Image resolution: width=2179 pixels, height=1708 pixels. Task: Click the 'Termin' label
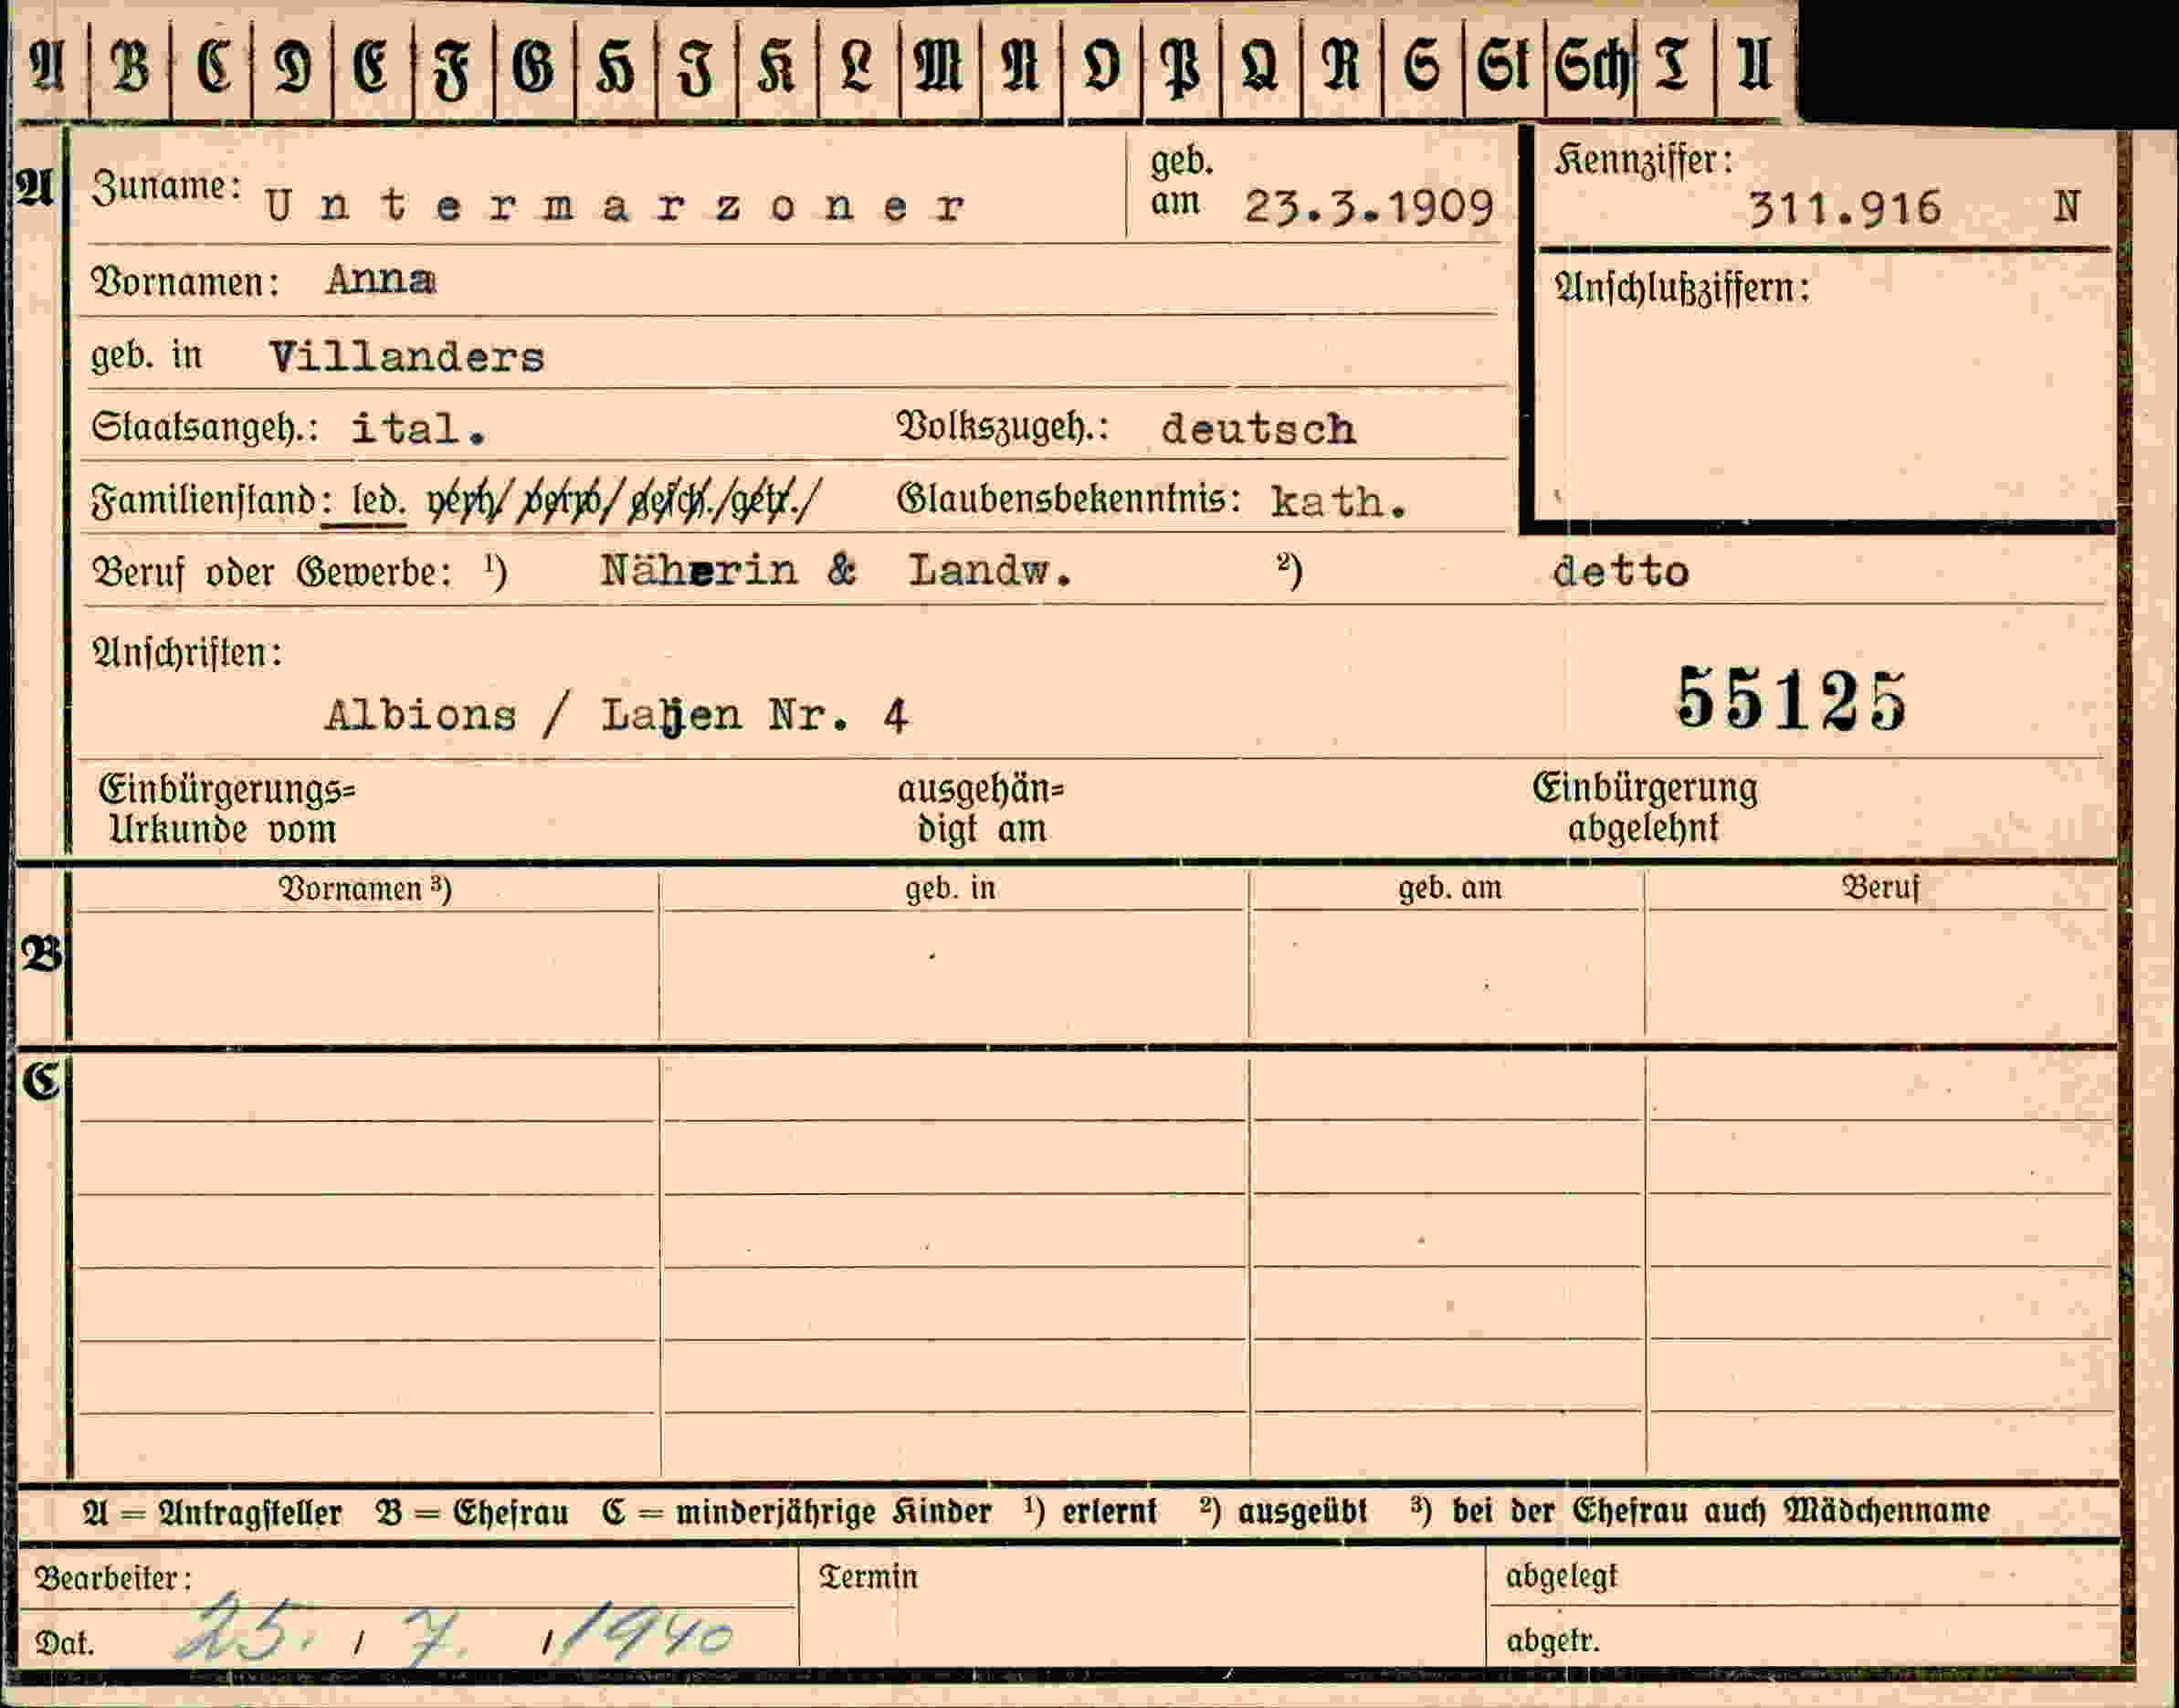868,1577
